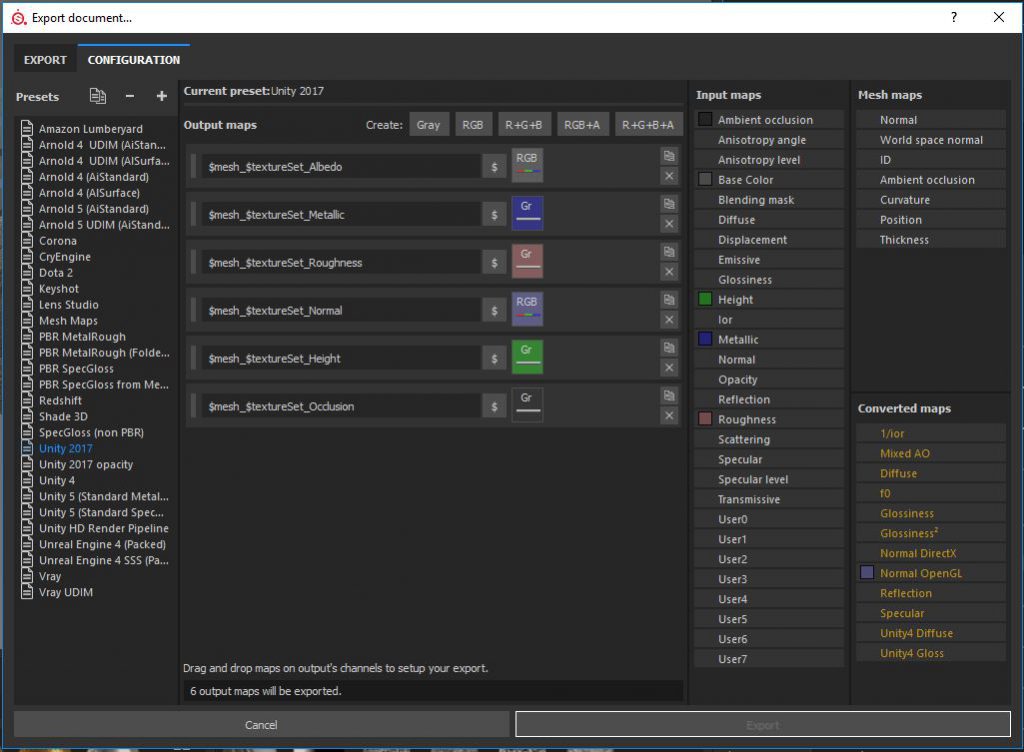Click the $ token button for Height output
Image resolution: width=1024 pixels, height=752 pixels.
coord(494,358)
